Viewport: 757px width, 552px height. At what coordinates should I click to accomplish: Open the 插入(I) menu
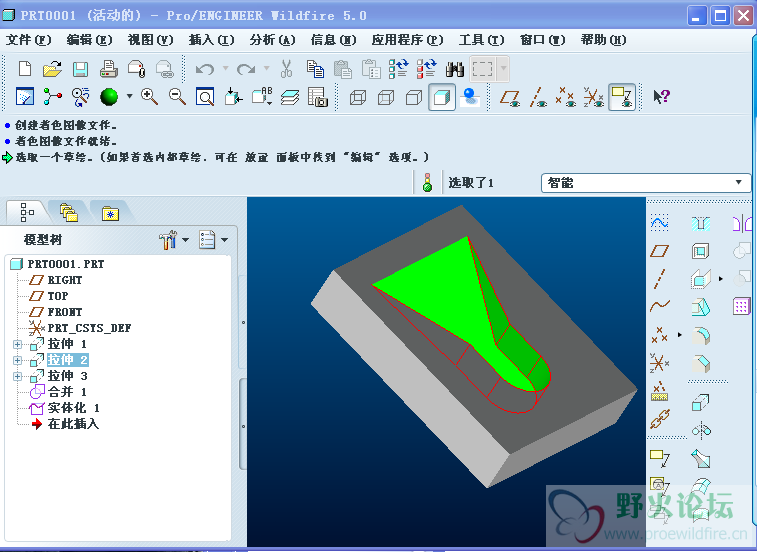pyautogui.click(x=211, y=40)
